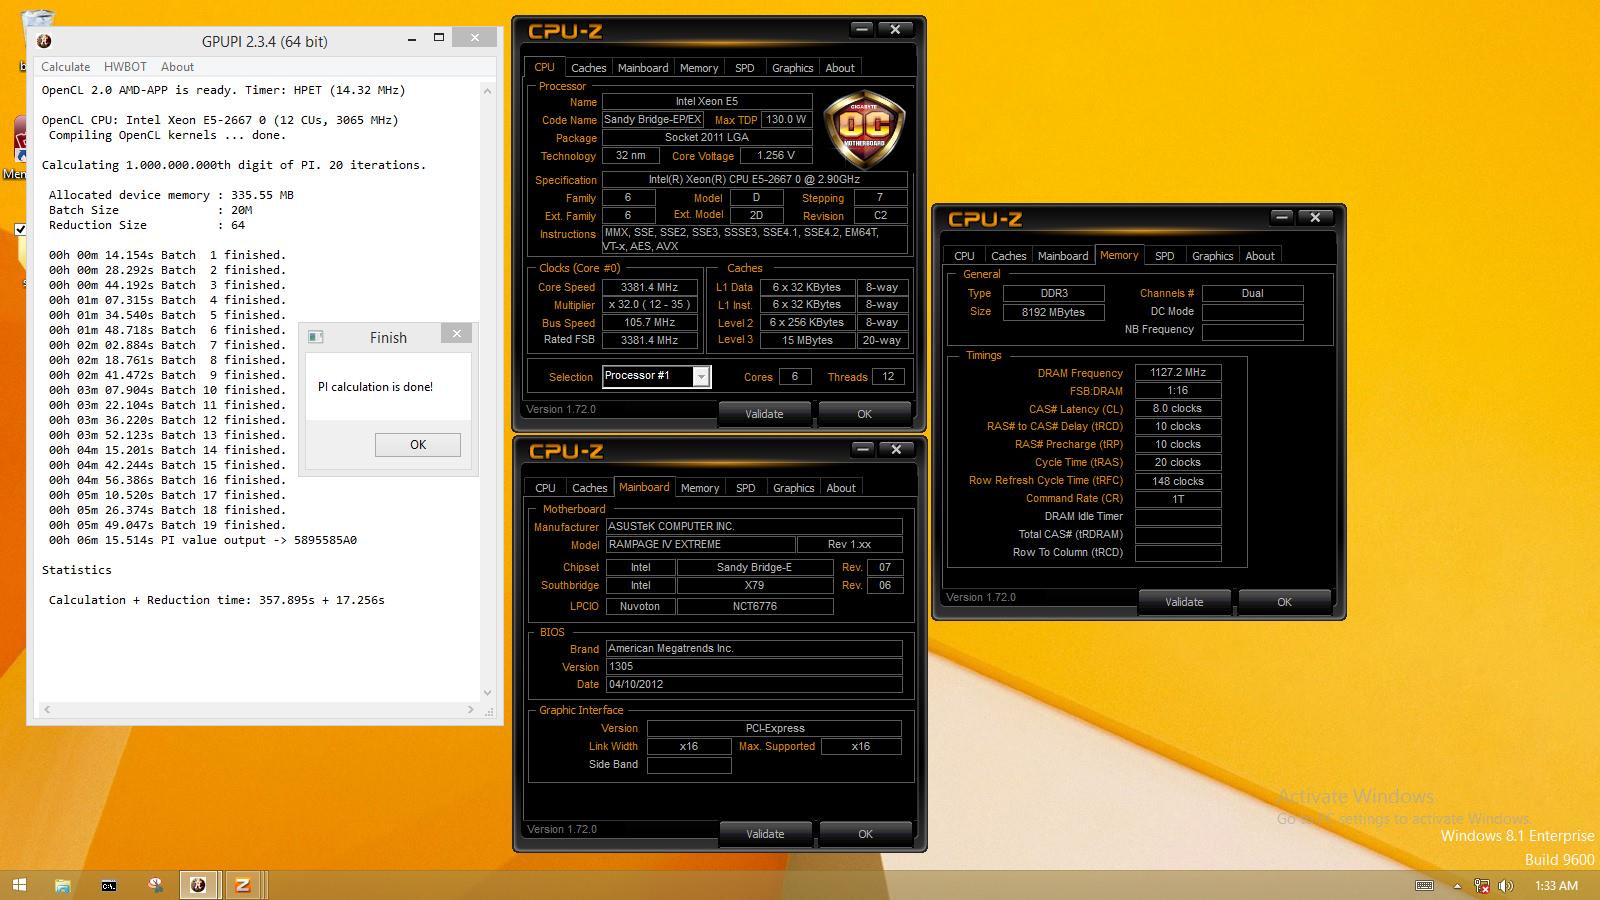Minimize the GPUPI window
Viewport: 1600px width, 900px height.
click(x=412, y=38)
